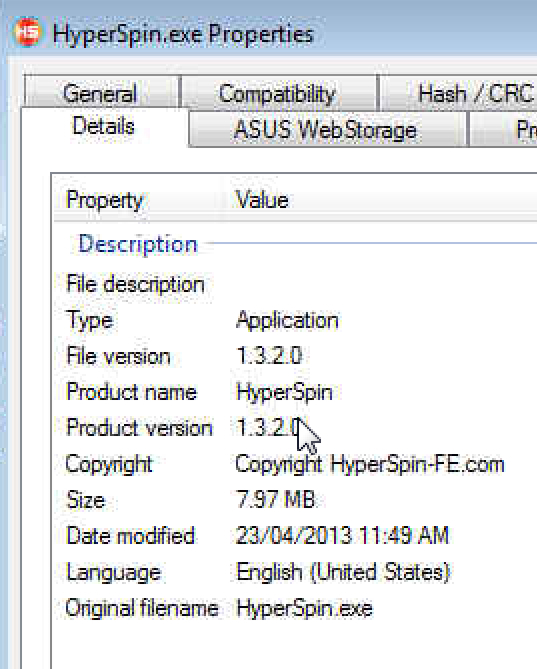Click the Application type value
537x669 pixels.
pos(287,320)
